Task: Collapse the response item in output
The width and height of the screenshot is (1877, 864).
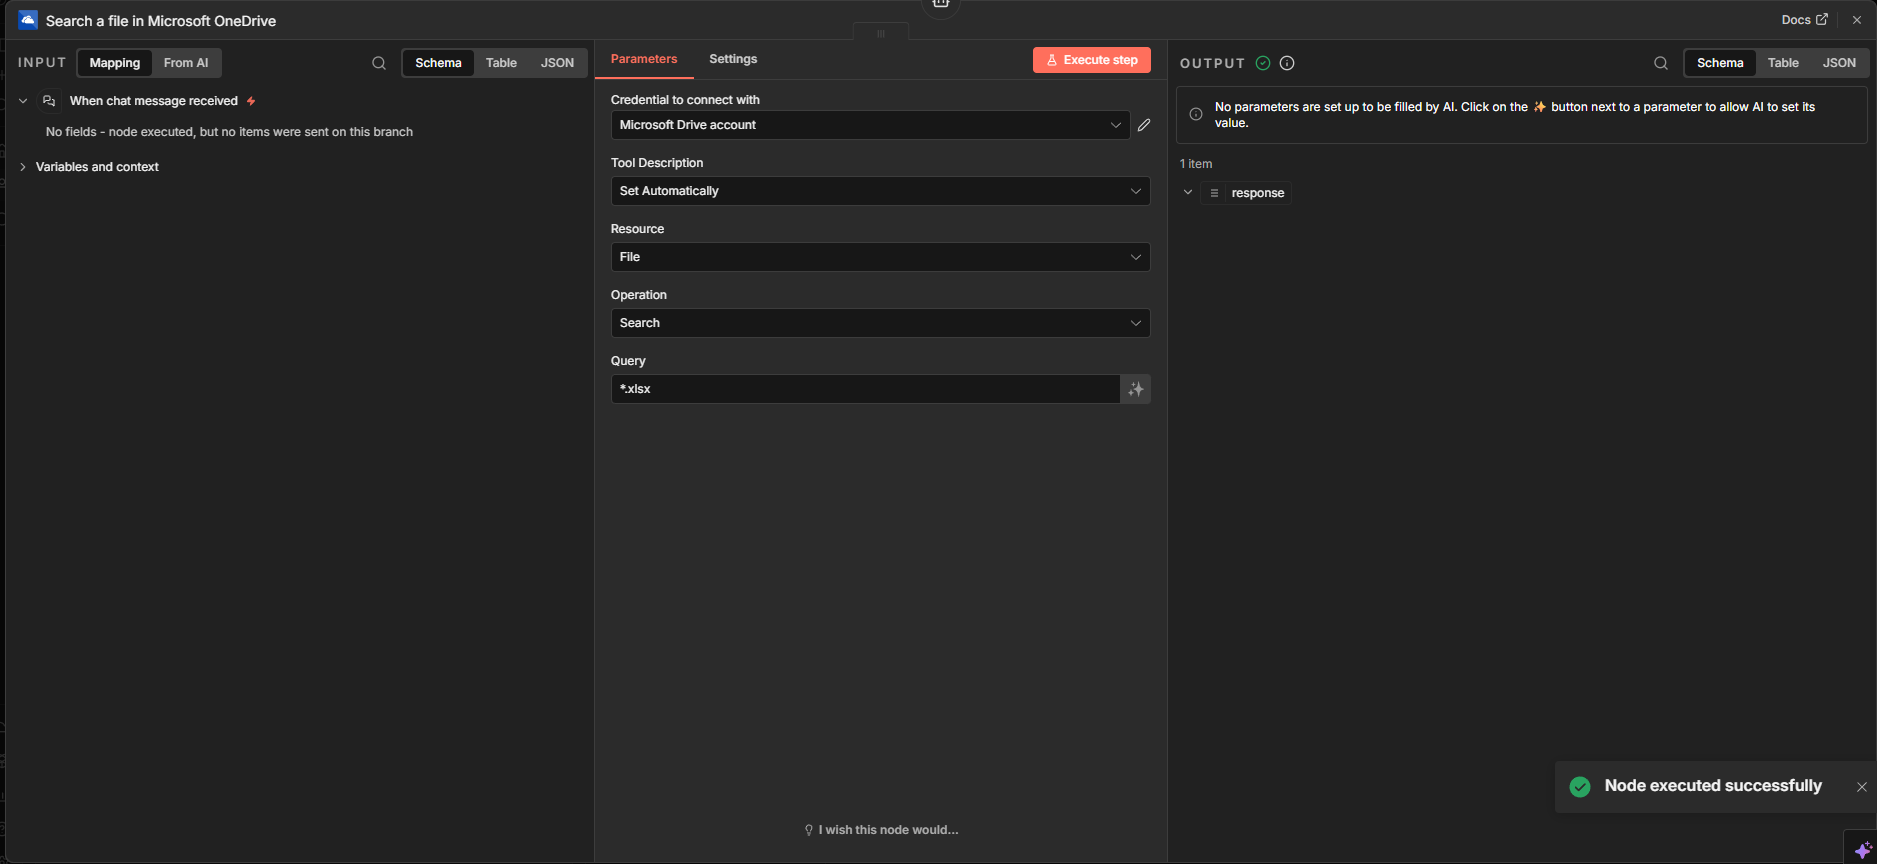Action: pos(1188,193)
